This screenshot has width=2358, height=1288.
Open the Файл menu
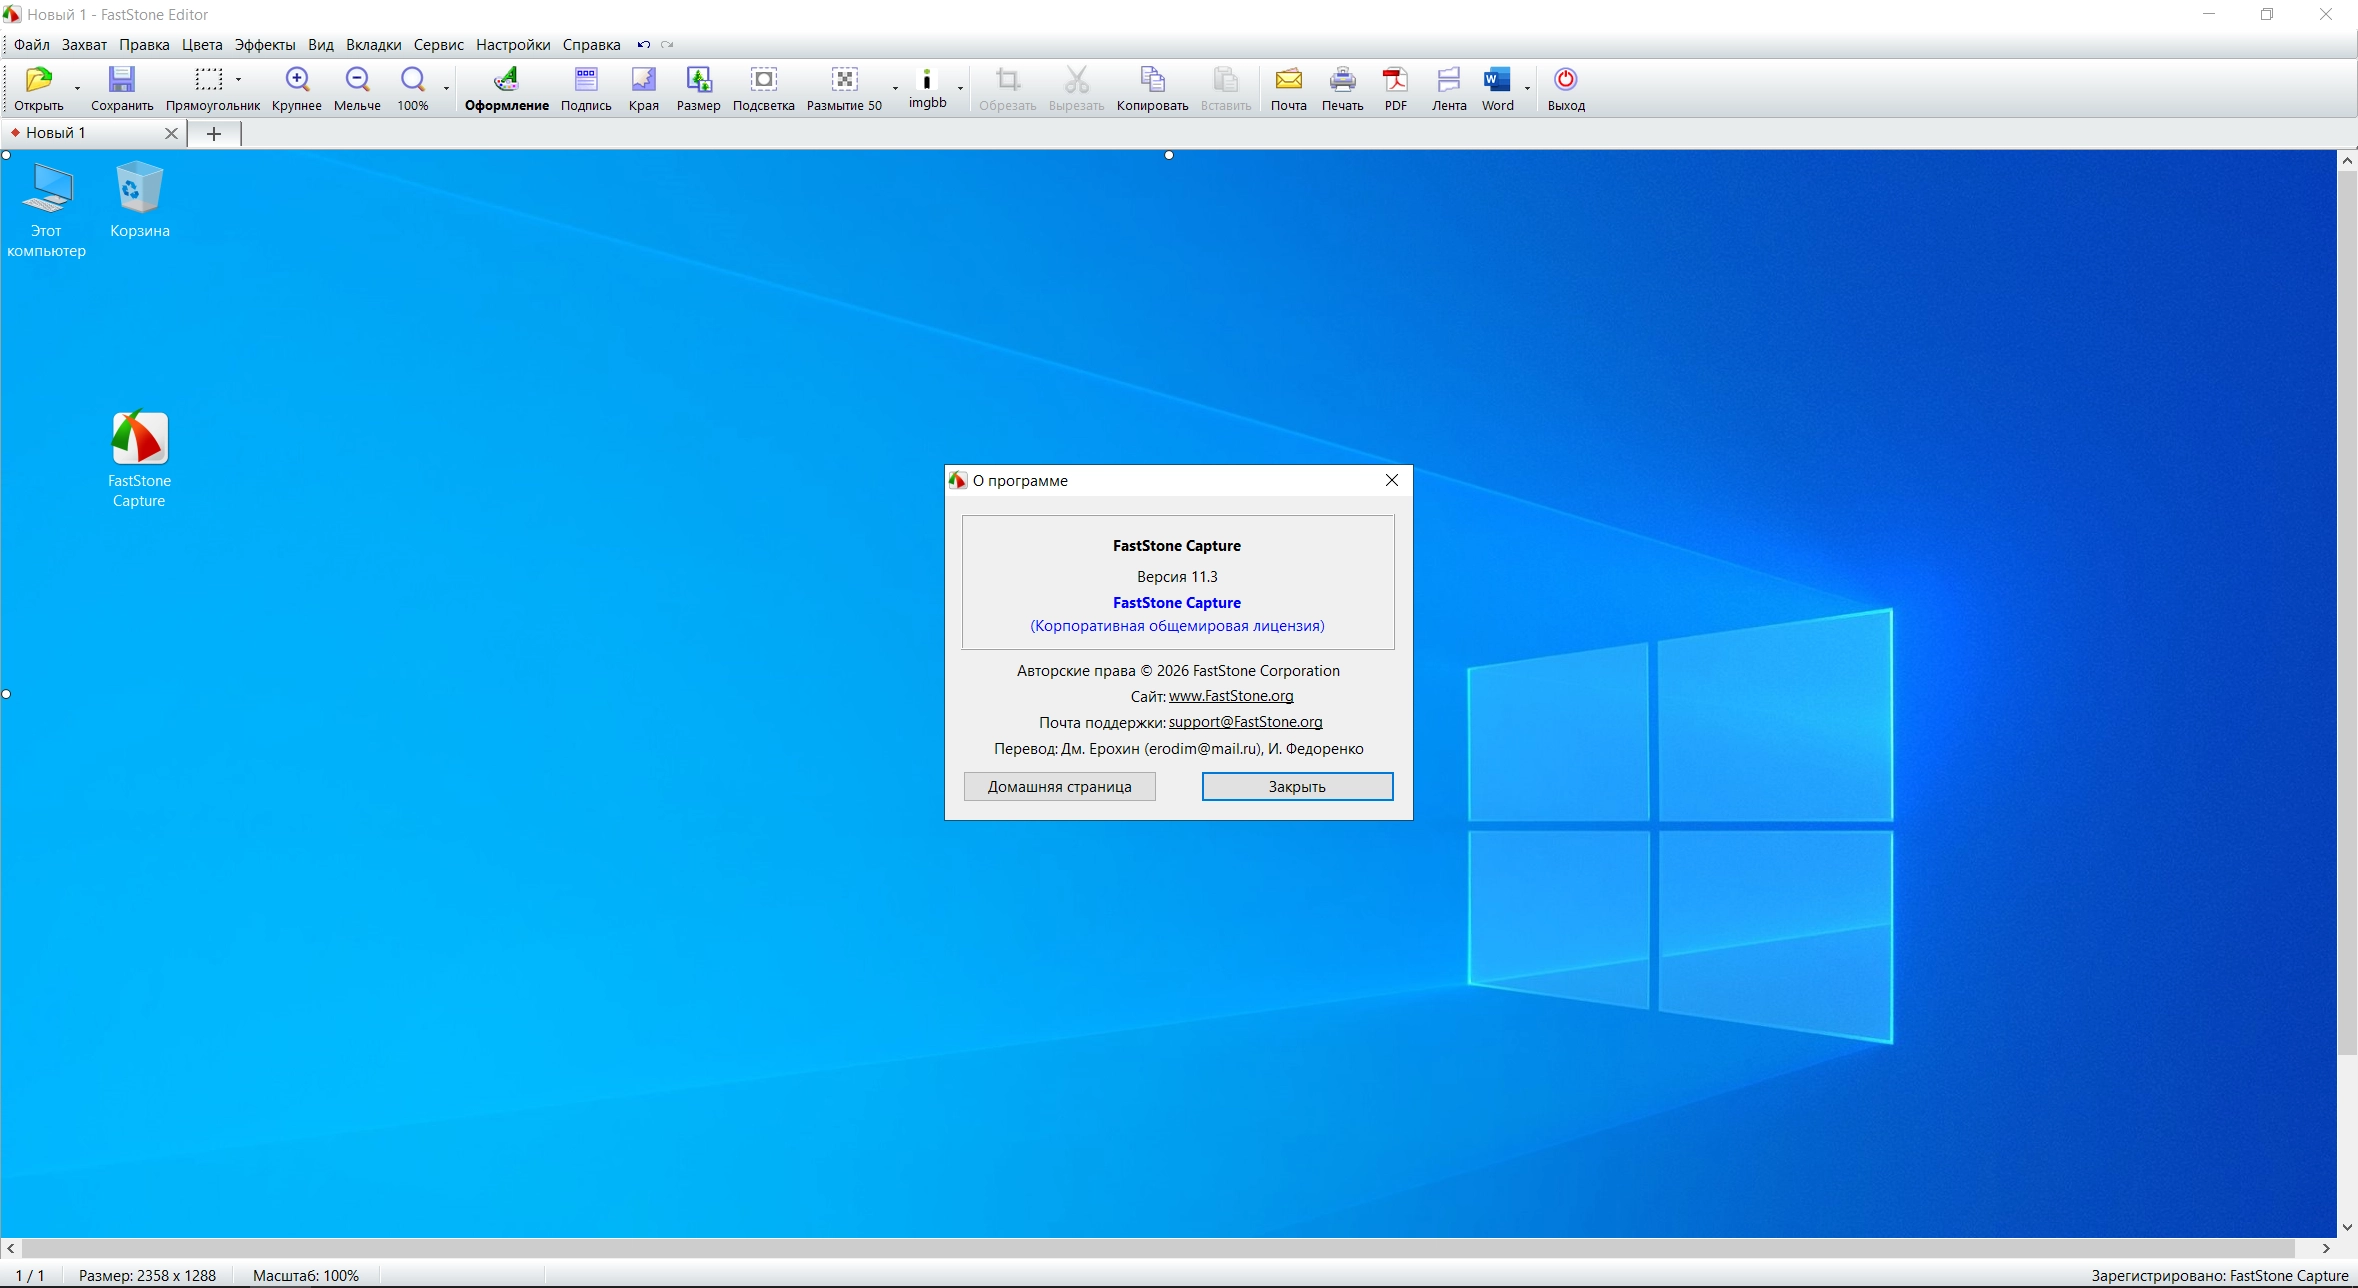(32, 45)
